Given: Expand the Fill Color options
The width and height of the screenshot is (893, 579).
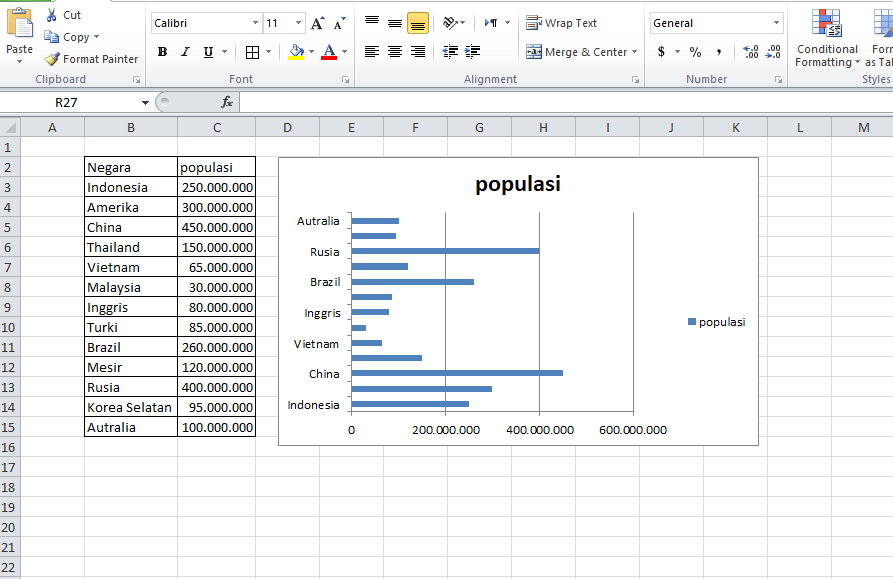Looking at the screenshot, I should (x=312, y=52).
